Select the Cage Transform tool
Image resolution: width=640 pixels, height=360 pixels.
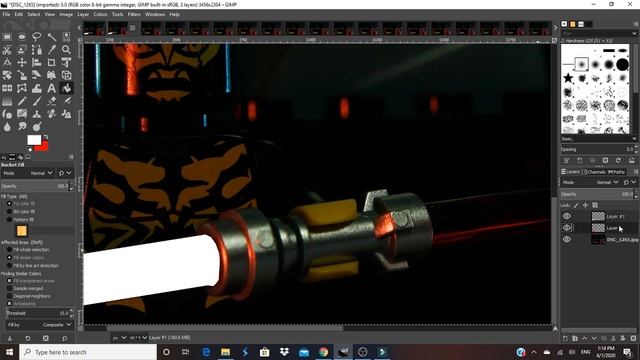pos(22,88)
